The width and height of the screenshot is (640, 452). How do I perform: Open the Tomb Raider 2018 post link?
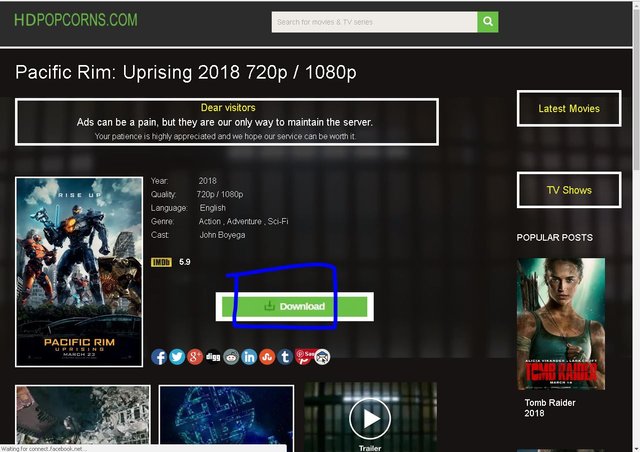550,408
